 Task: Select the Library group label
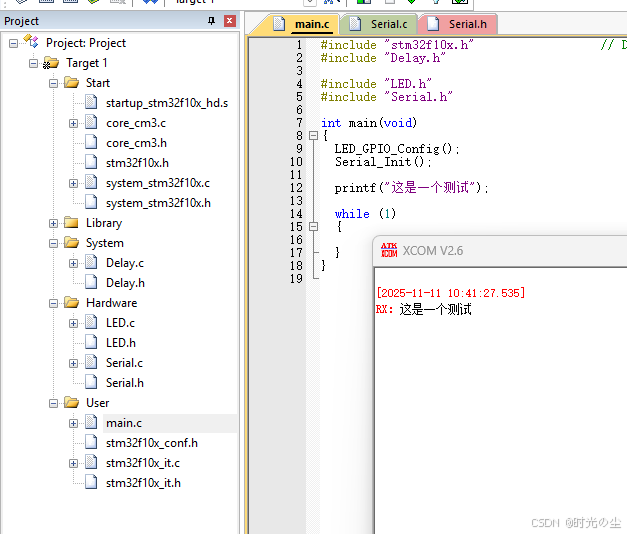(x=104, y=223)
